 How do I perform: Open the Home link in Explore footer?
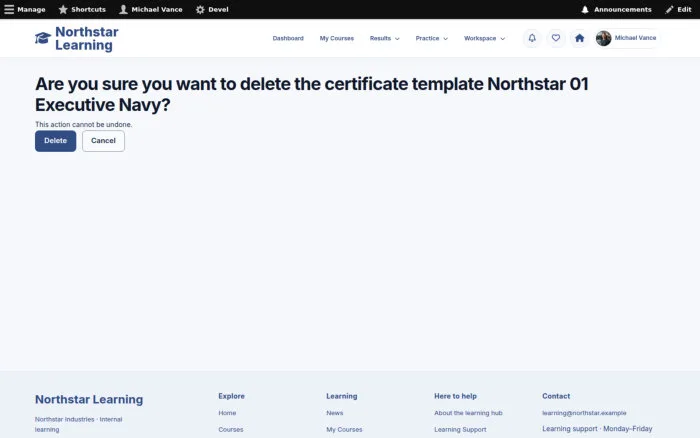coord(227,413)
